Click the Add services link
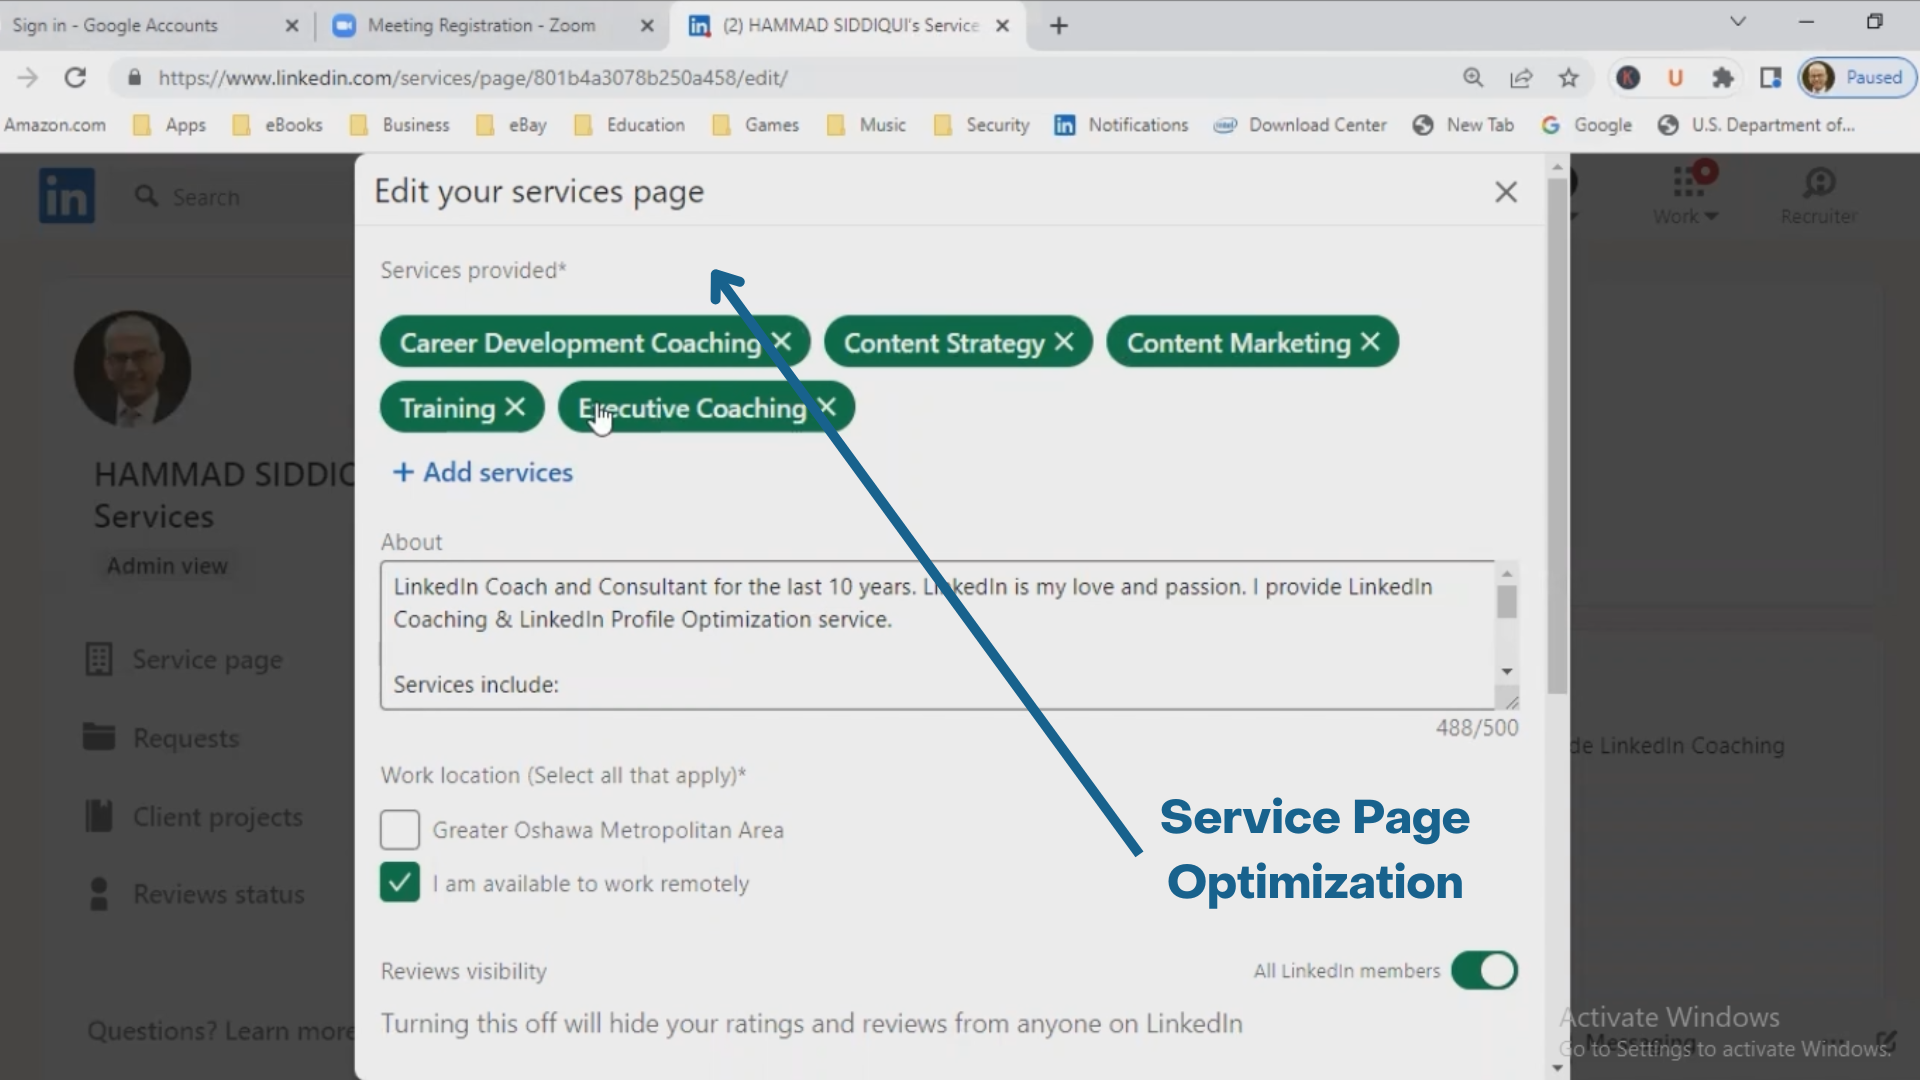Viewport: 1920px width, 1080px height. [x=483, y=472]
